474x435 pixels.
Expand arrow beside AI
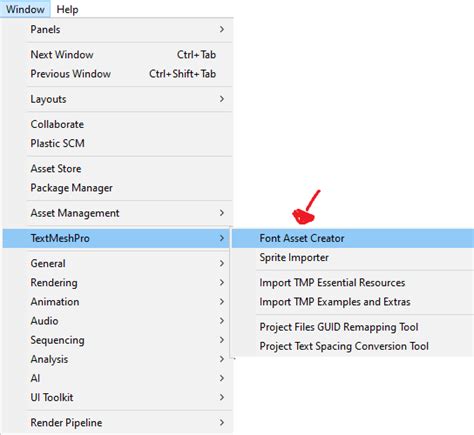[x=222, y=378]
